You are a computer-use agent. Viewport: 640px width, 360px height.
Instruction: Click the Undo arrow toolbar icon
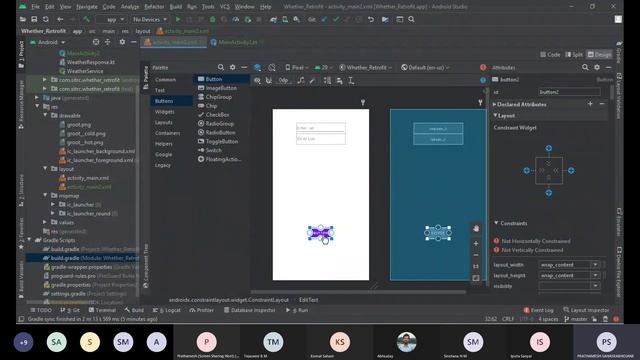[x=371, y=19]
